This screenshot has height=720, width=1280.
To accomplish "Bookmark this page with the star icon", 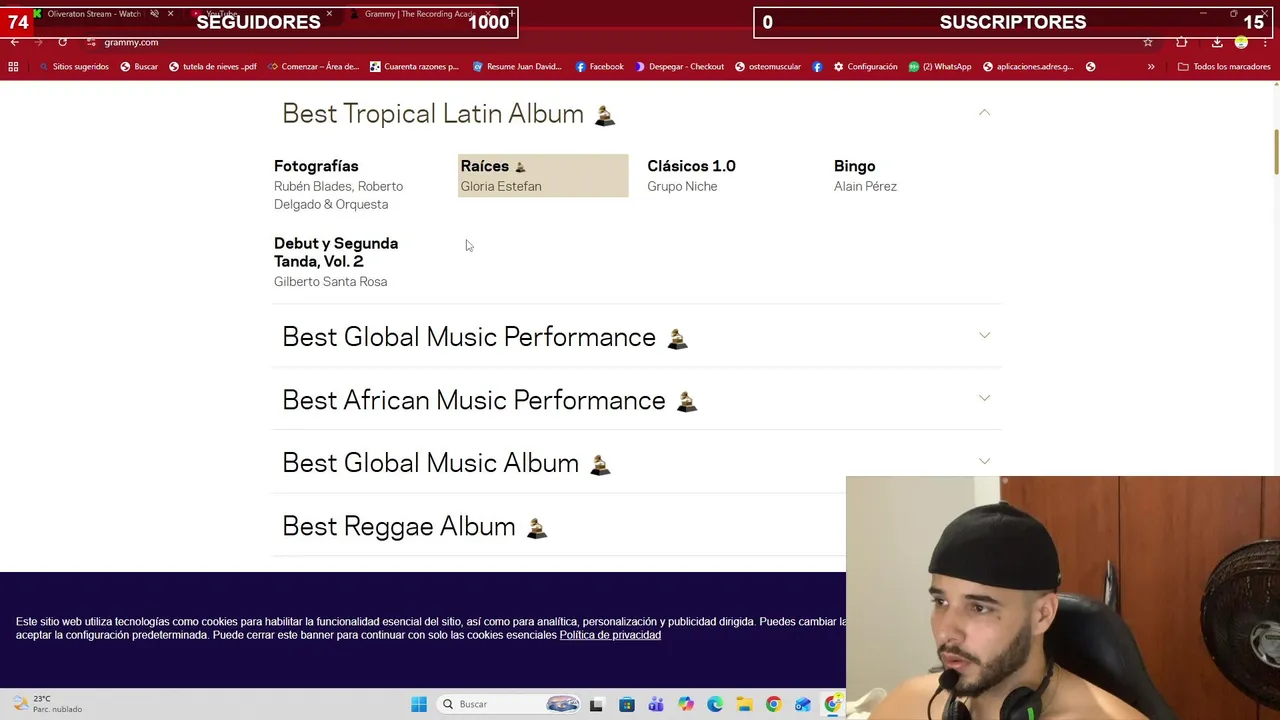I will (1148, 42).
